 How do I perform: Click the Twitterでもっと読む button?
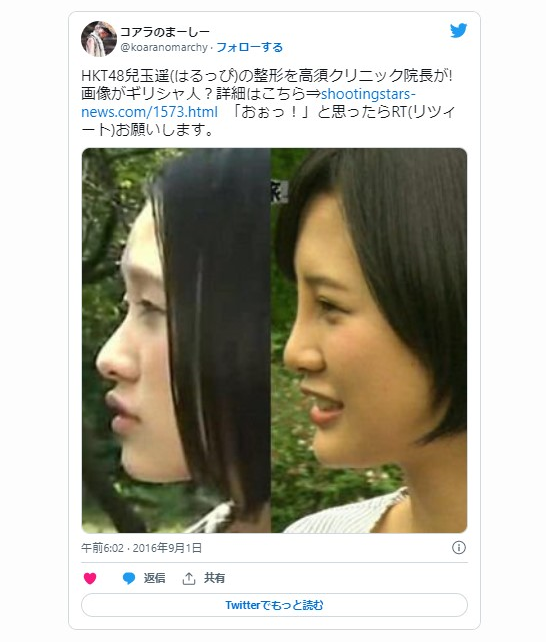pos(274,605)
